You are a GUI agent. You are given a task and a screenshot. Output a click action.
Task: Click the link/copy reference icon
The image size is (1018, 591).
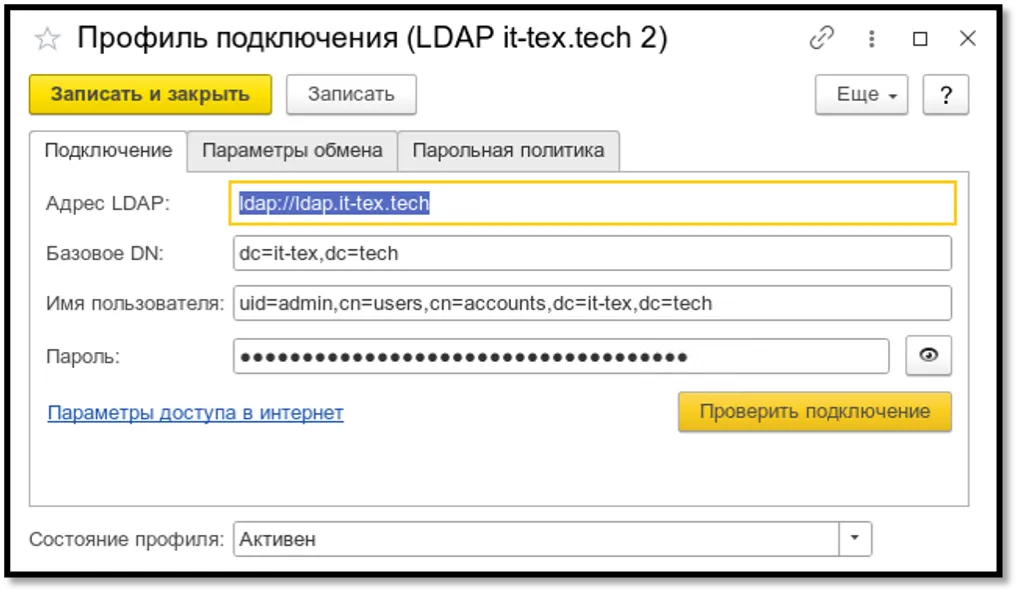822,38
